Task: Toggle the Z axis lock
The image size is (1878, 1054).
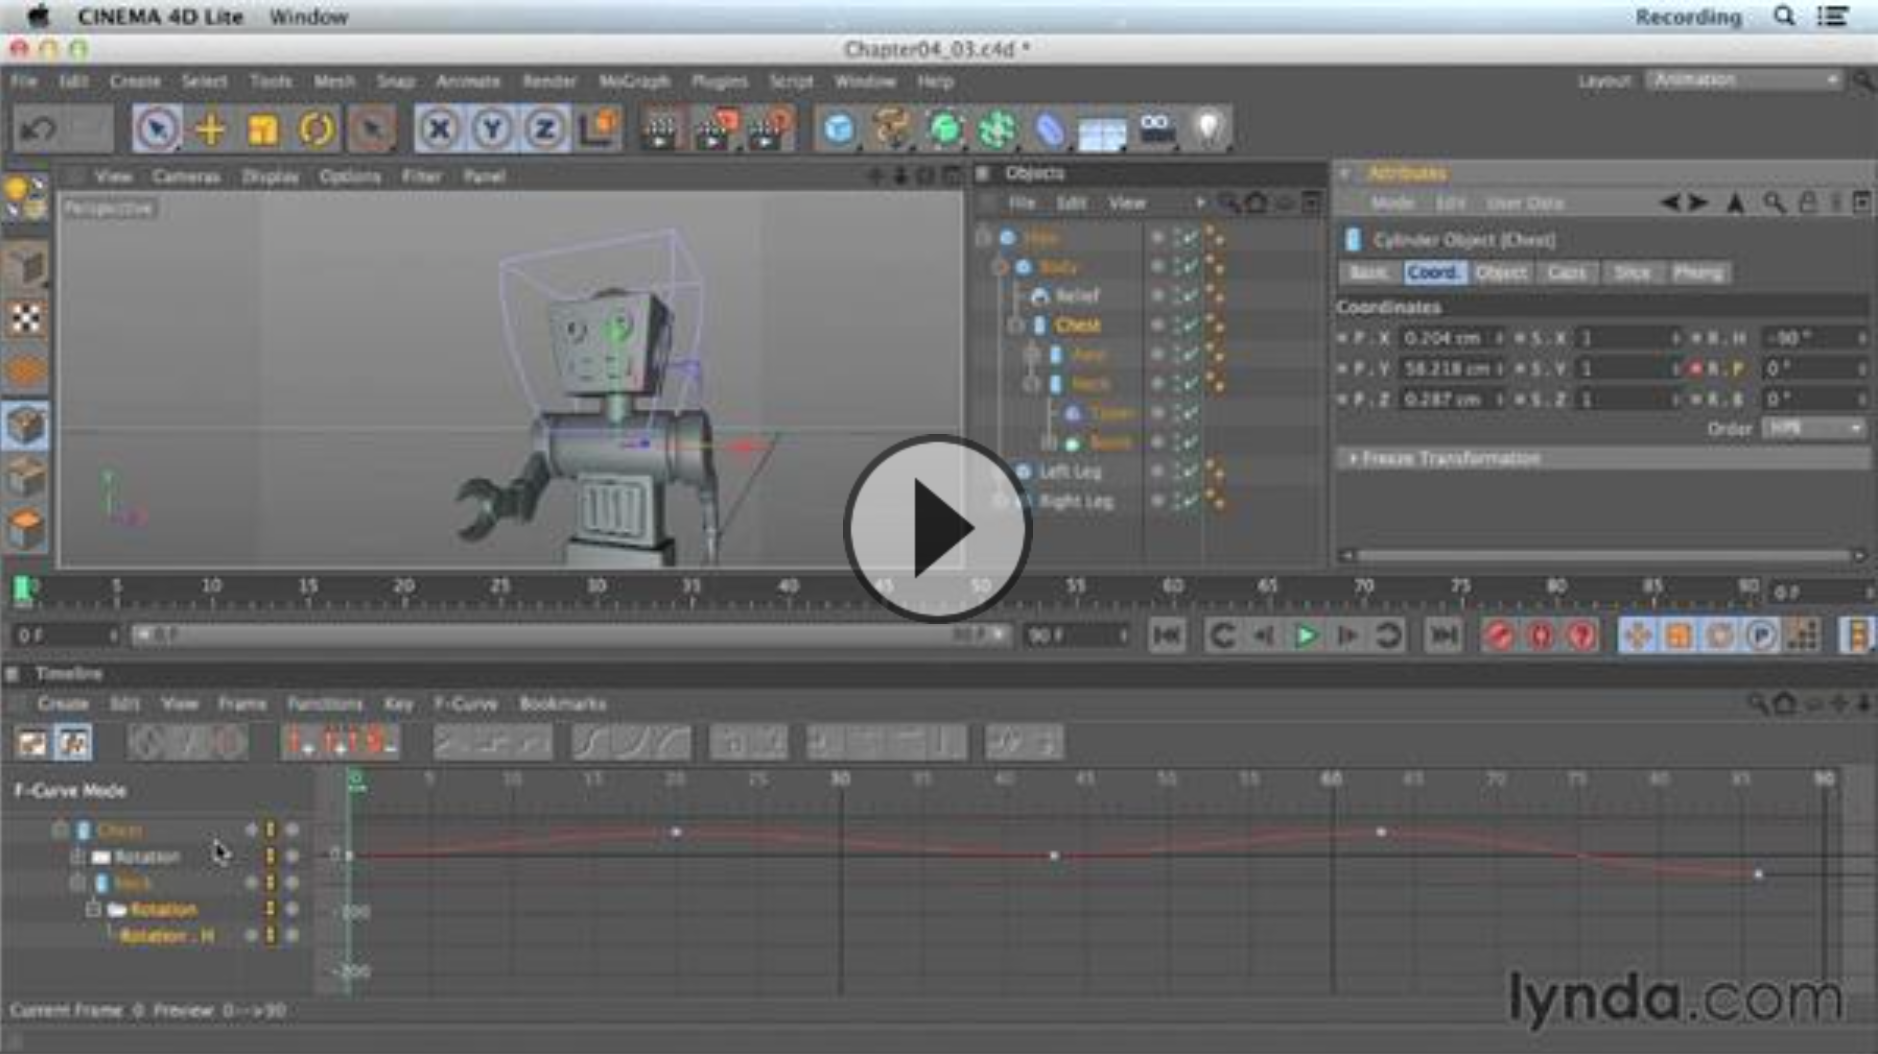Action: (x=545, y=129)
